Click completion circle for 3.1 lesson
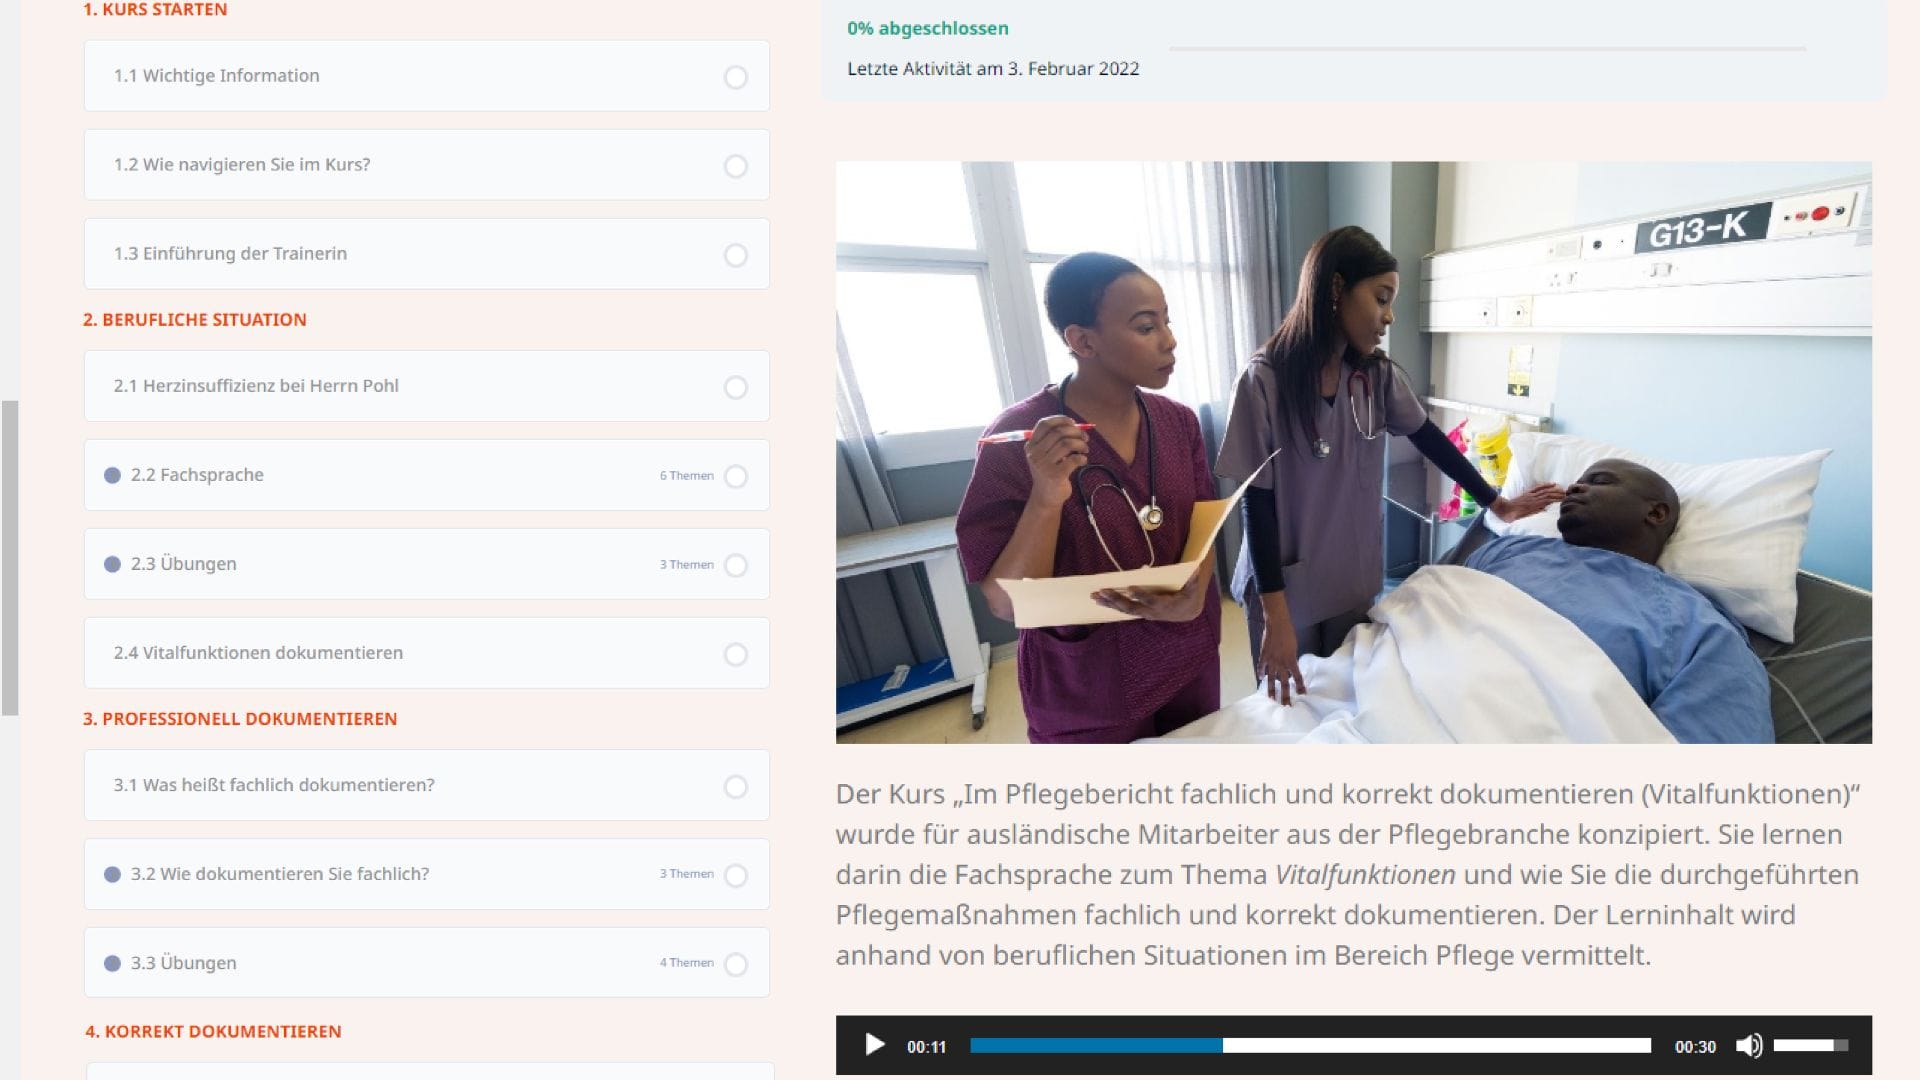 coord(735,786)
